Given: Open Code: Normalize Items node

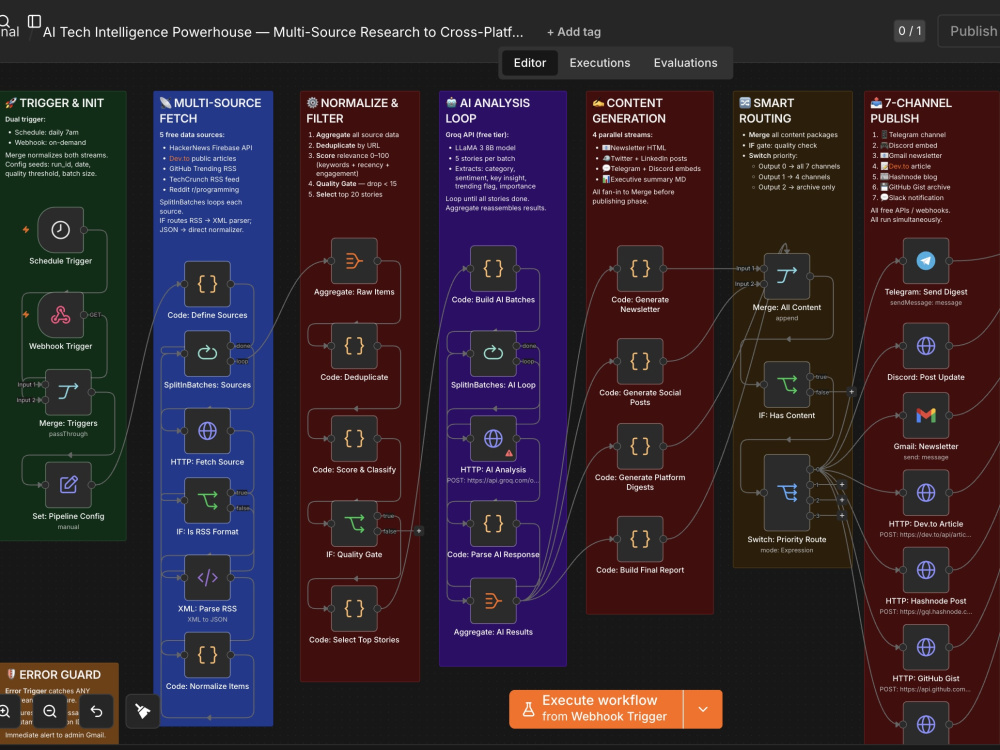Looking at the screenshot, I should coord(207,655).
